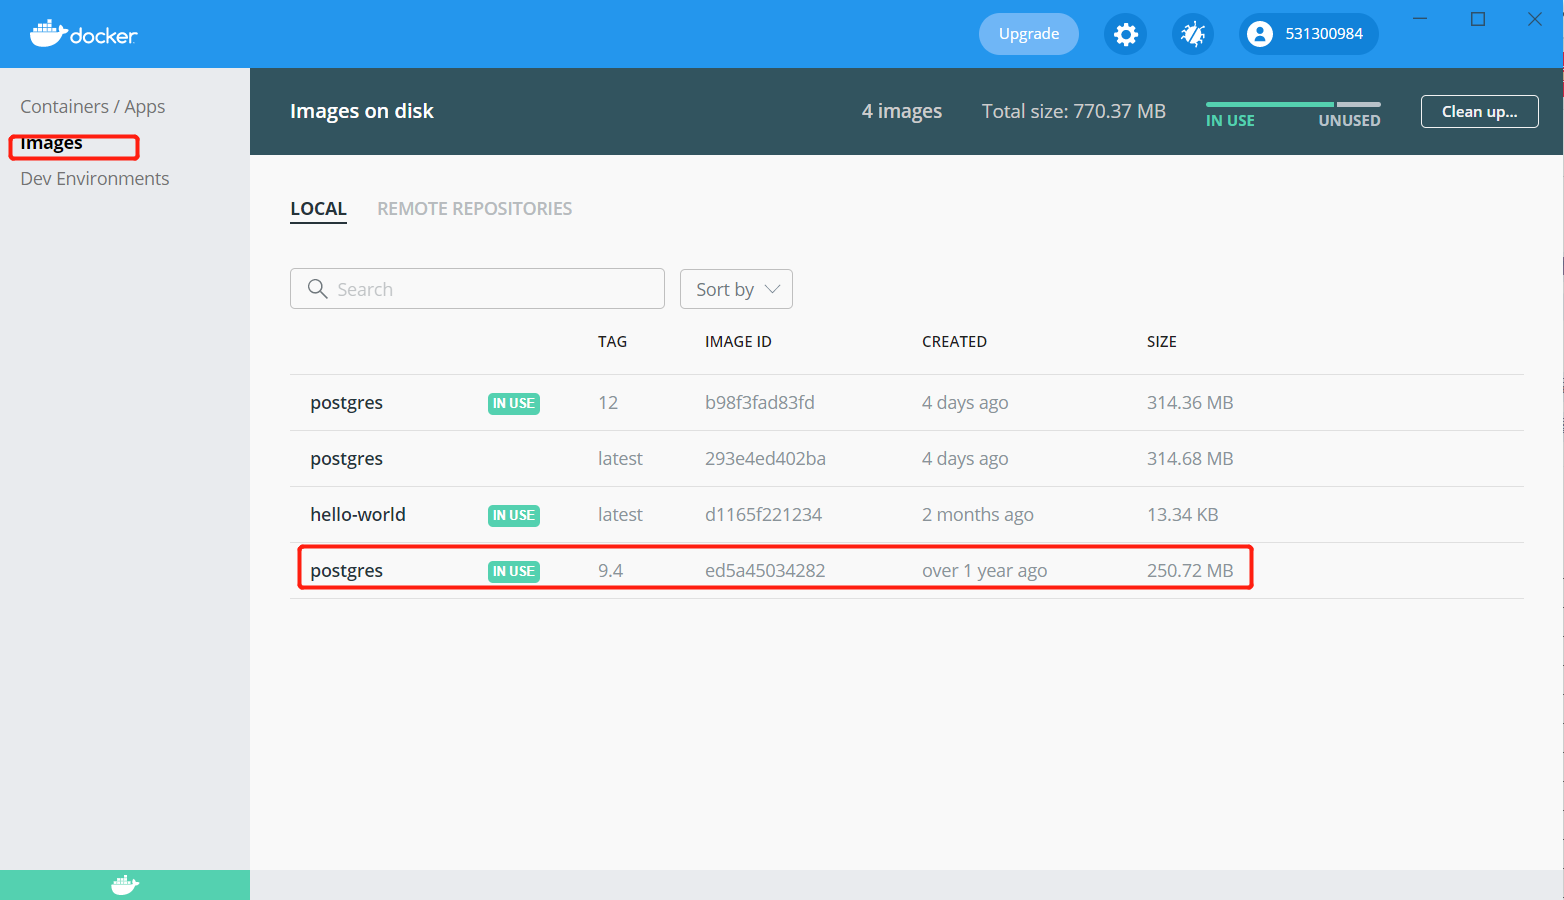Viewport: 1564px width, 900px height.
Task: Click image ID 293e4ed402ba
Action: pos(765,459)
